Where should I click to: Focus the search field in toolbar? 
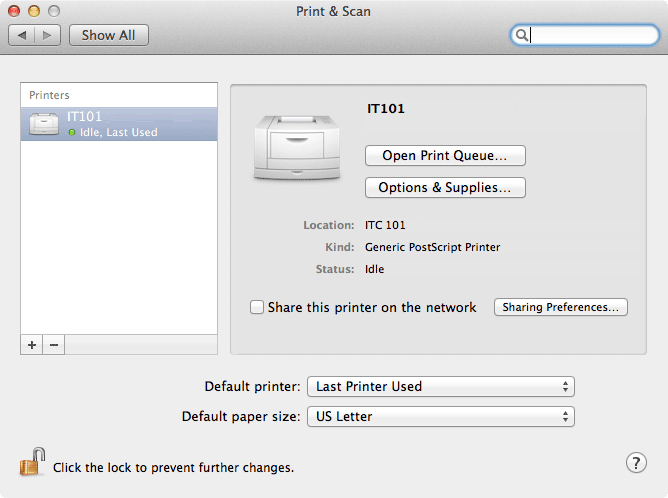pos(584,35)
